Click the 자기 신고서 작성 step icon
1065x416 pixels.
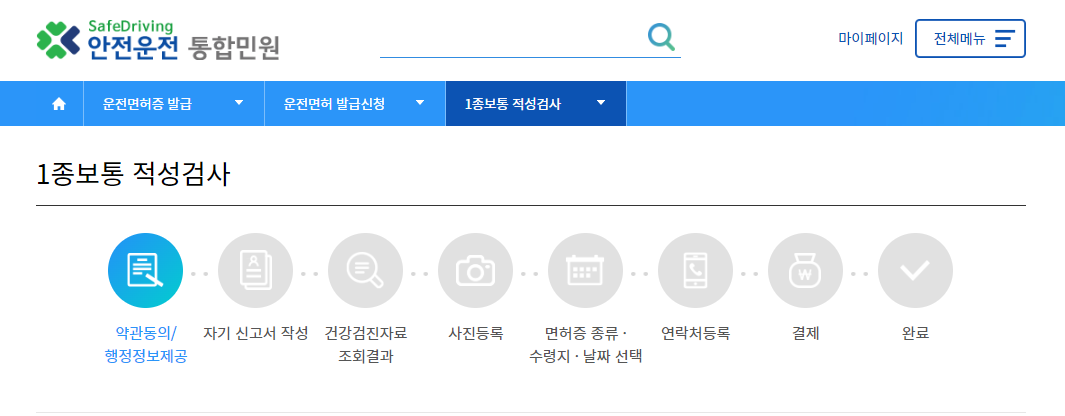pyautogui.click(x=255, y=271)
